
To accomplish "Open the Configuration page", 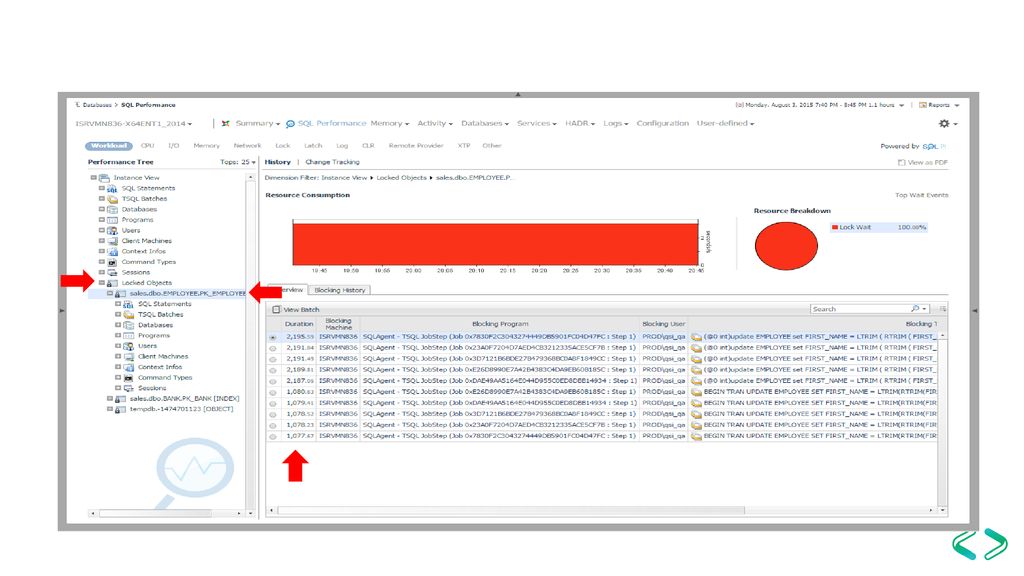I will (663, 123).
